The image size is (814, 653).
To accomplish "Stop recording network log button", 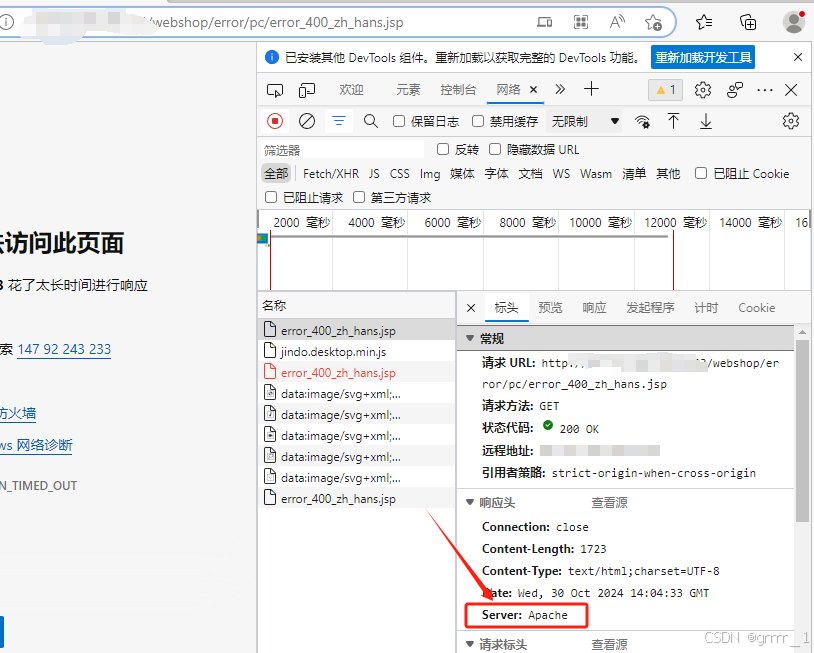I will point(275,121).
